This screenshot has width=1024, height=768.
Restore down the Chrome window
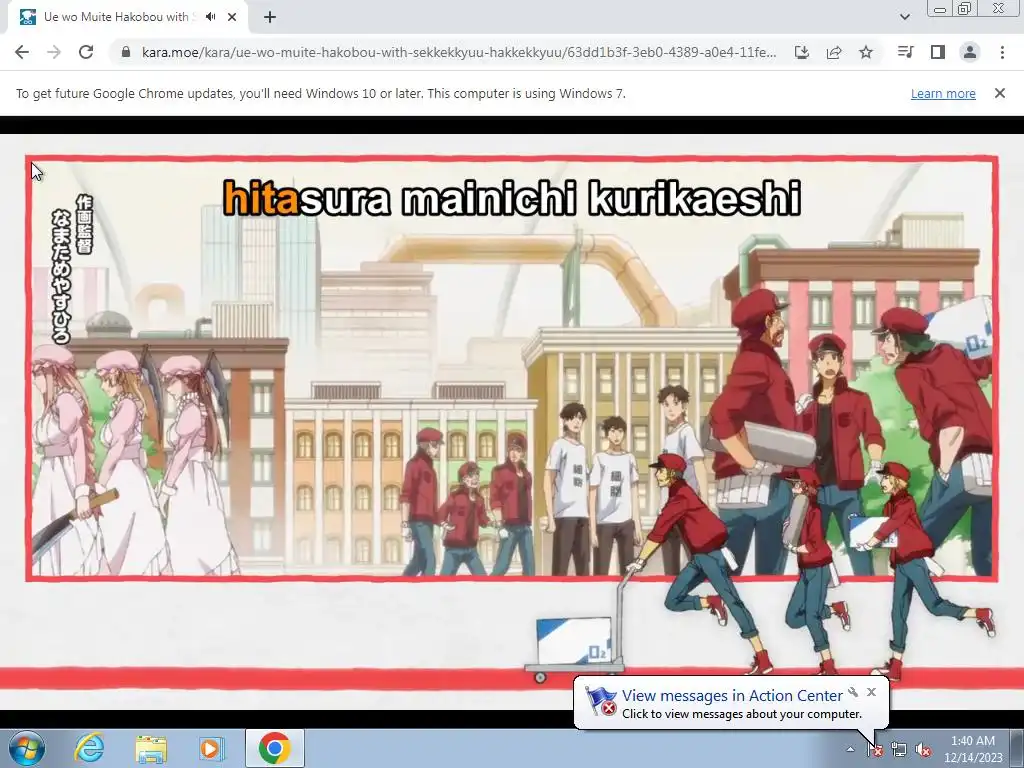coord(965,8)
